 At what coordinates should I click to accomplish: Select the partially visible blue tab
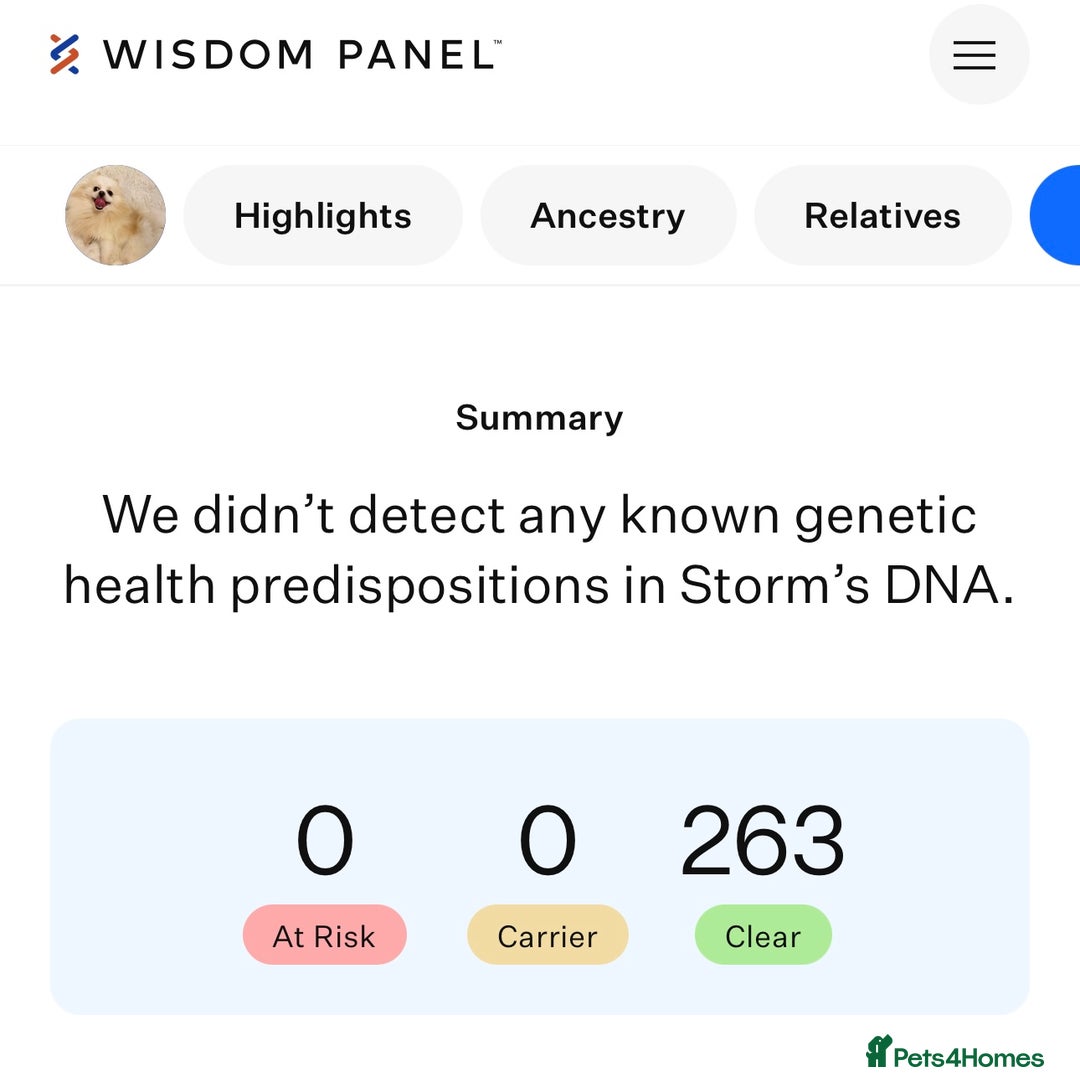pos(1056,215)
